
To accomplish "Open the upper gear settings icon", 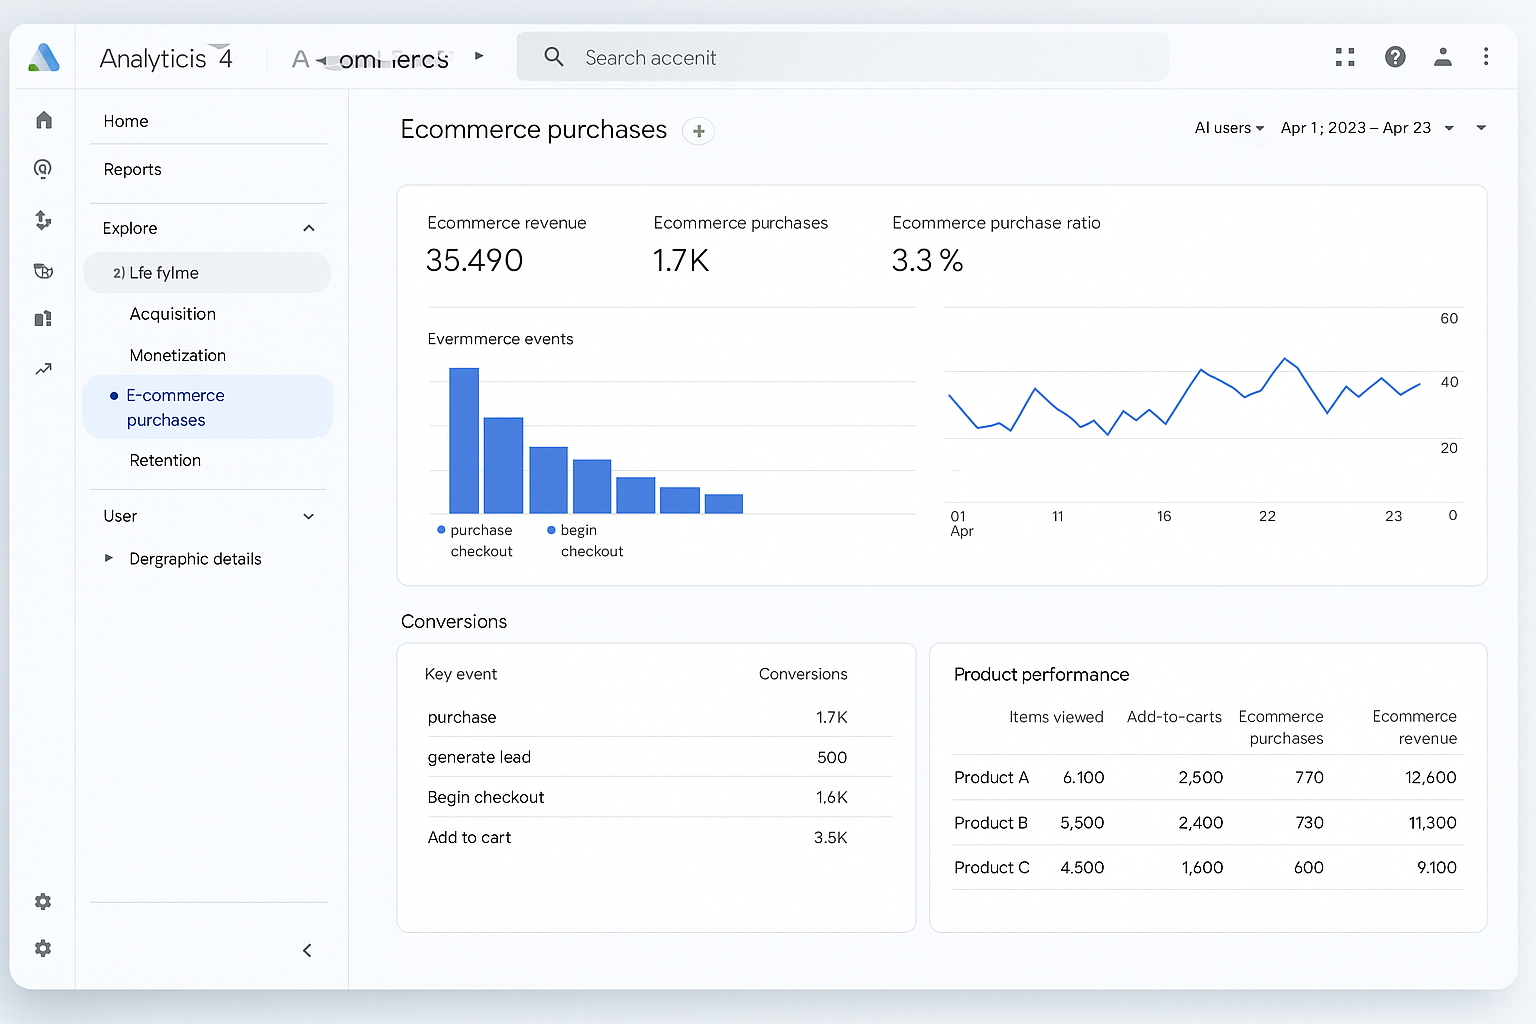I will coord(43,901).
